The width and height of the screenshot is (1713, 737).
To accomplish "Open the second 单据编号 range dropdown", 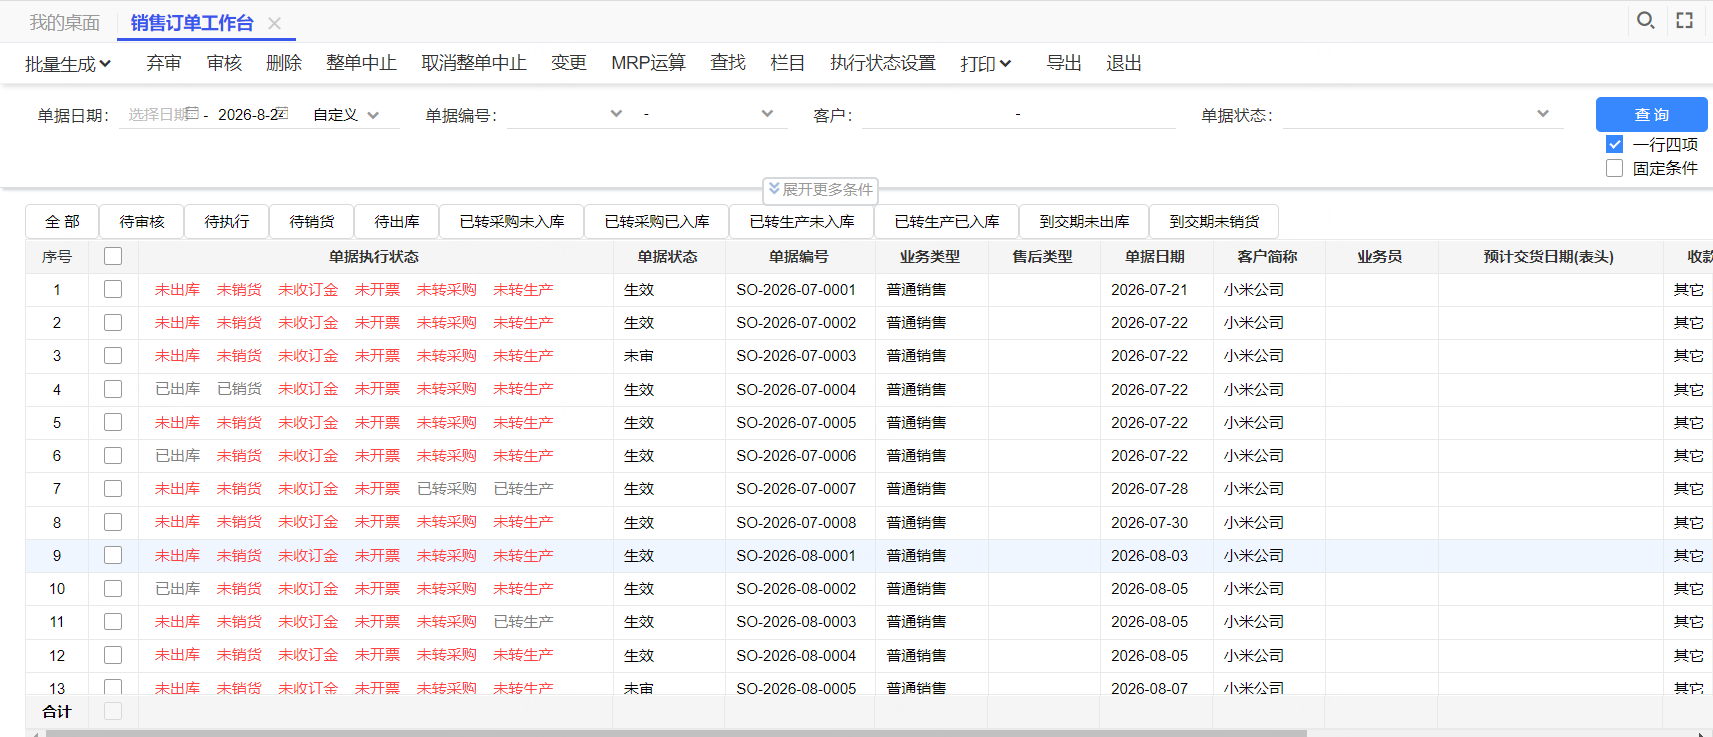I will (767, 114).
